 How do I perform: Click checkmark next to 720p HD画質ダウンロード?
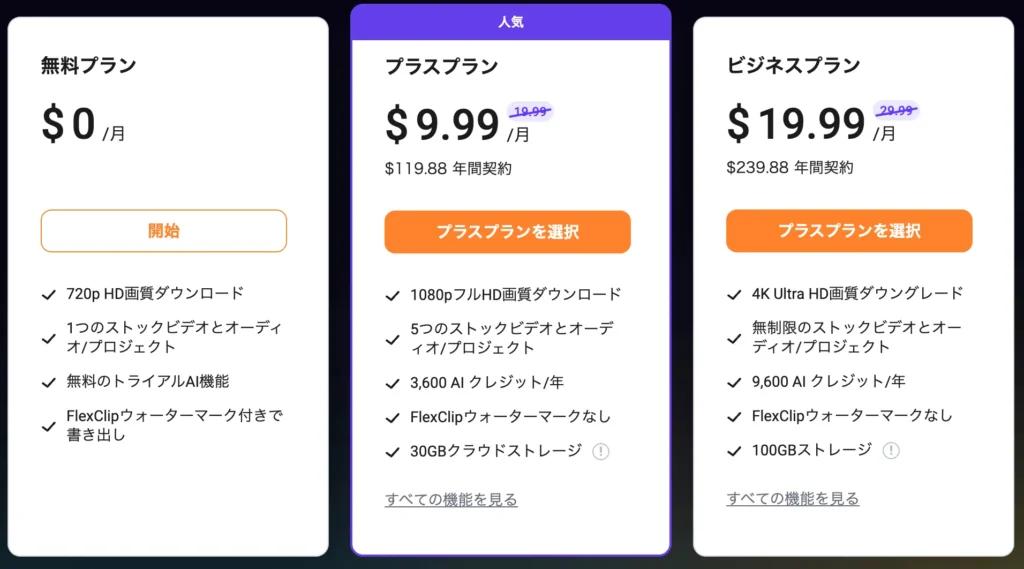pos(48,295)
